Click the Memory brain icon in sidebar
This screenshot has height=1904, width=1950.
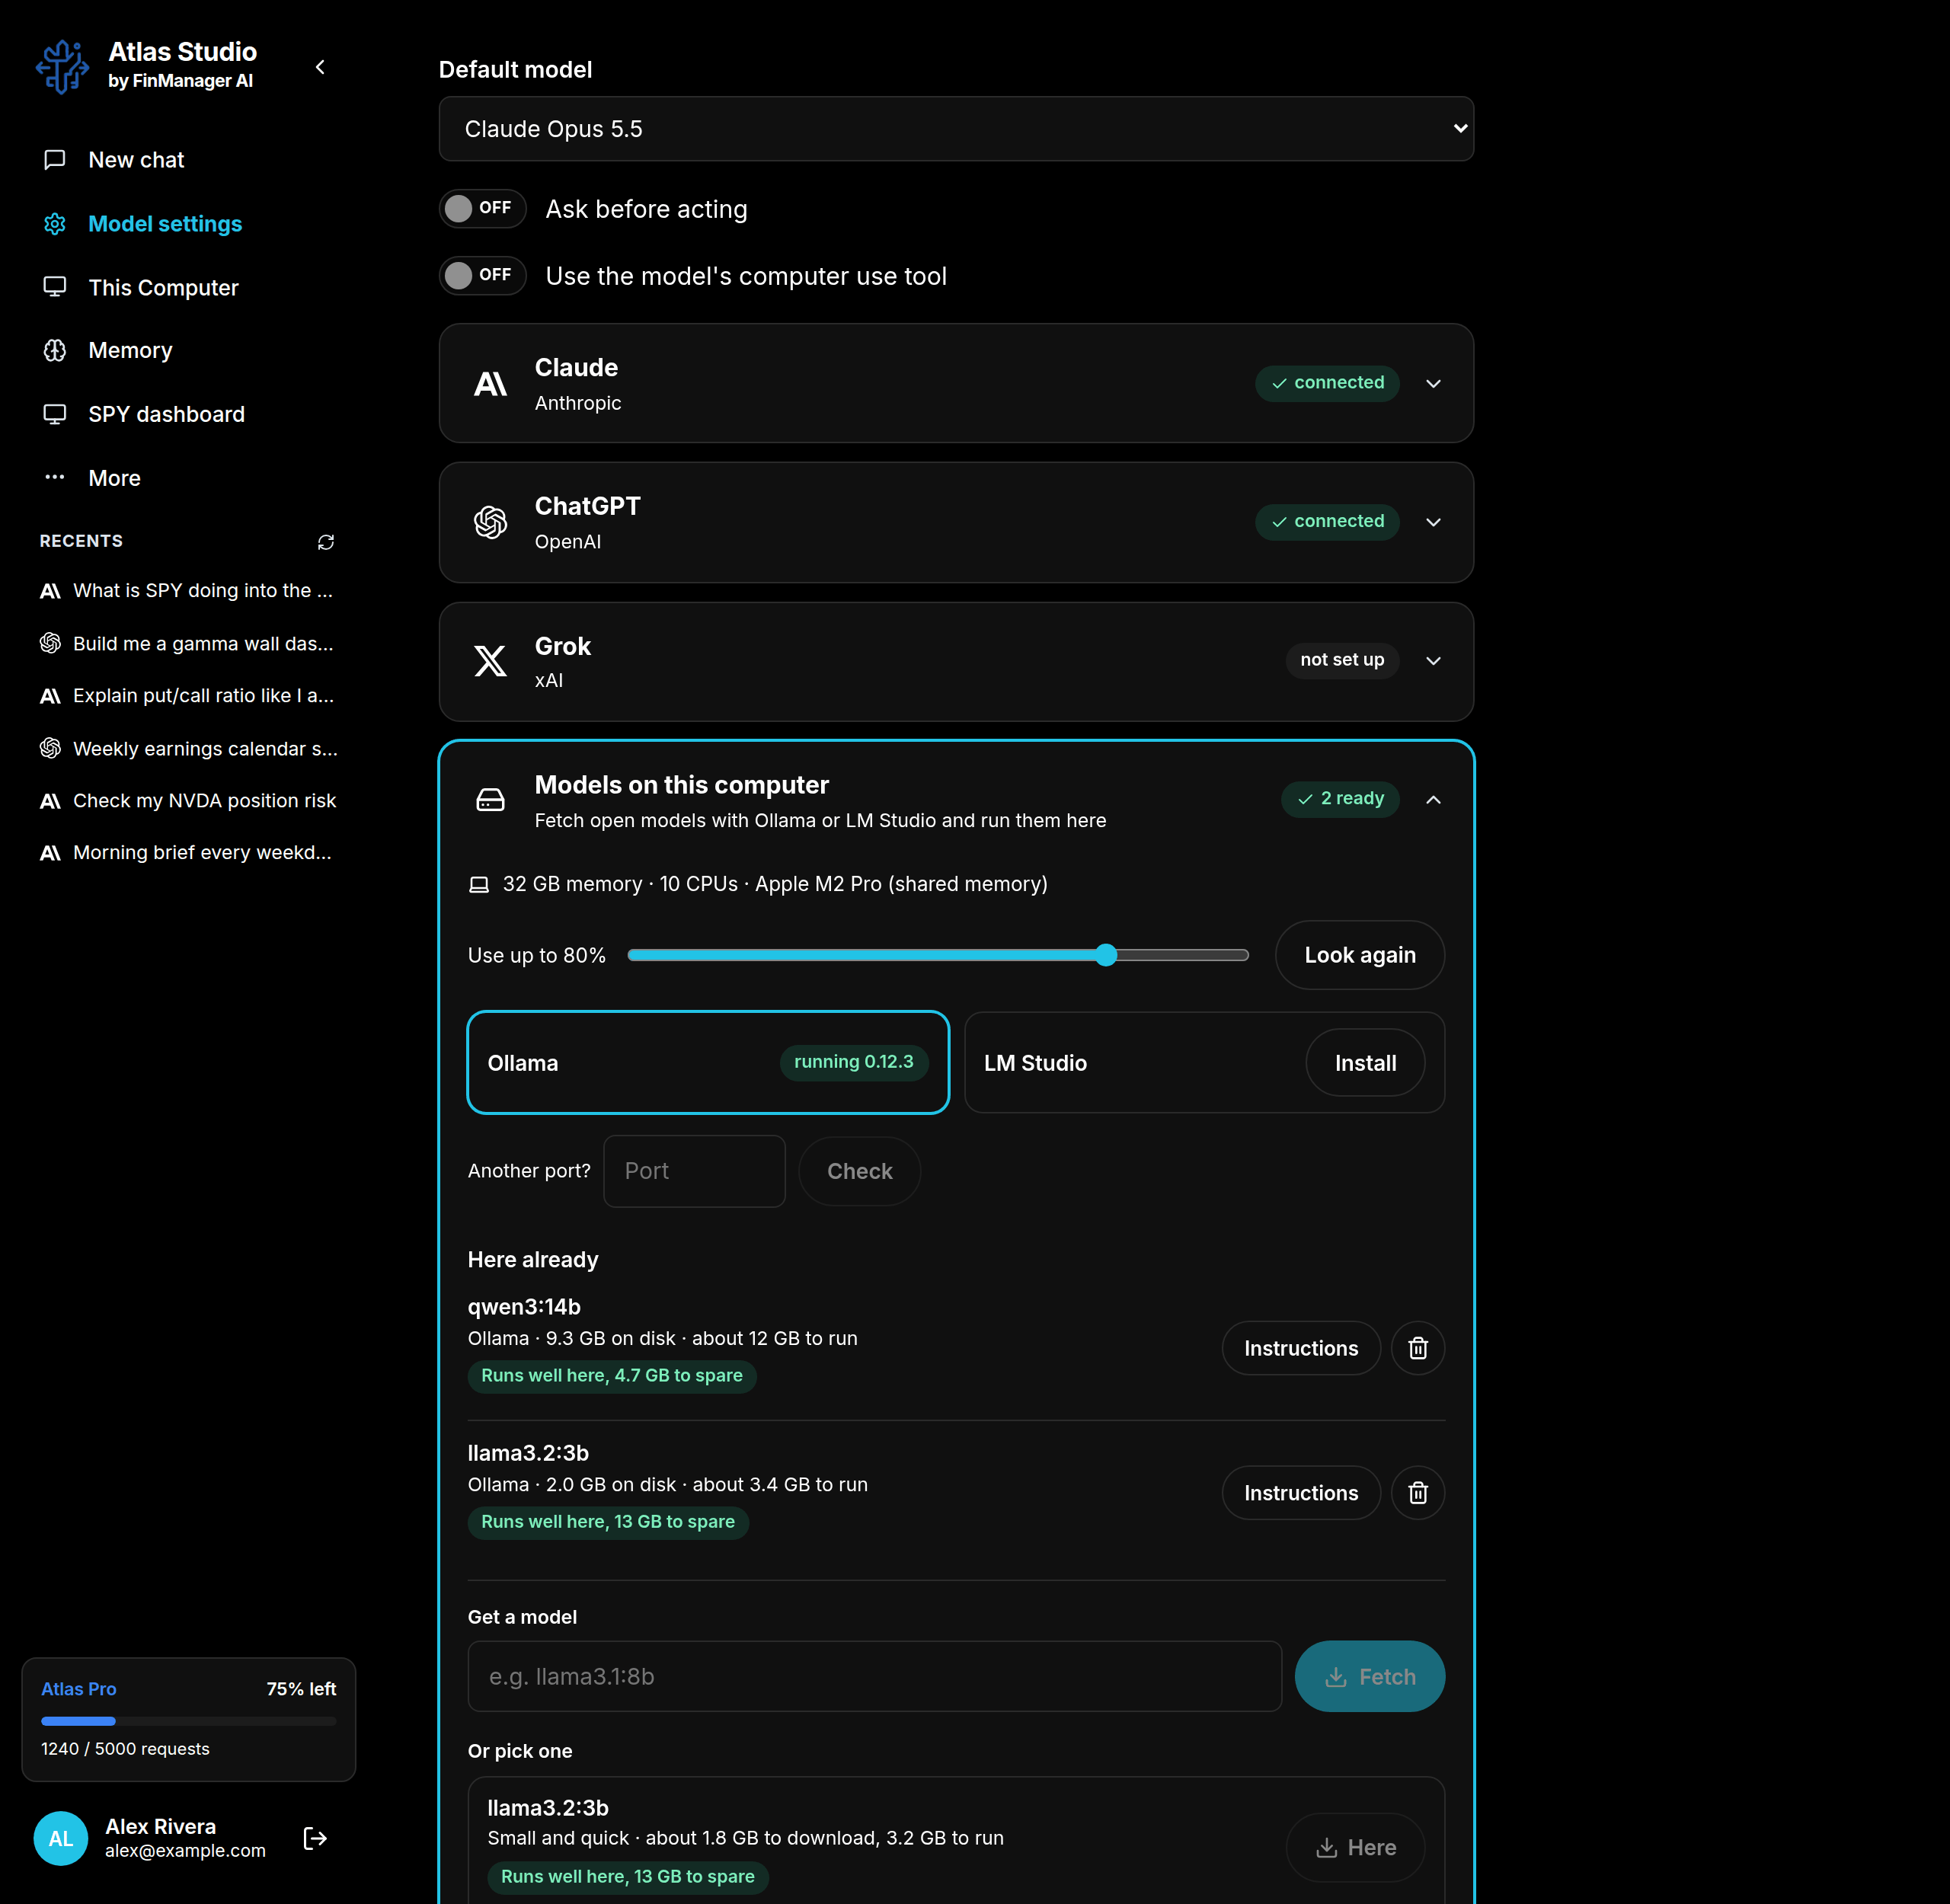pos(55,350)
